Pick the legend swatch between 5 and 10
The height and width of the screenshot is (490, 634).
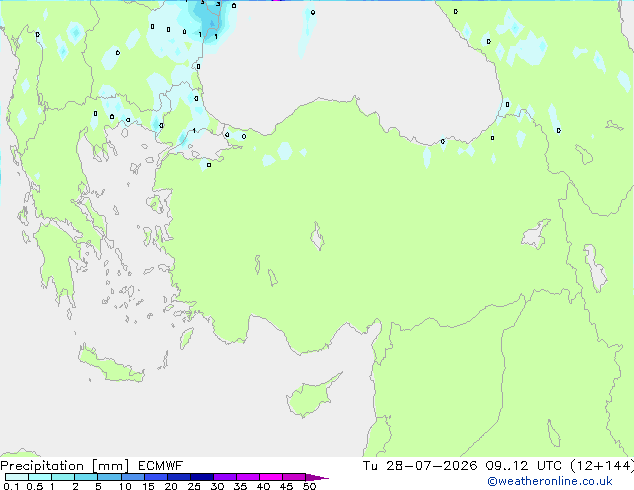coord(109,477)
